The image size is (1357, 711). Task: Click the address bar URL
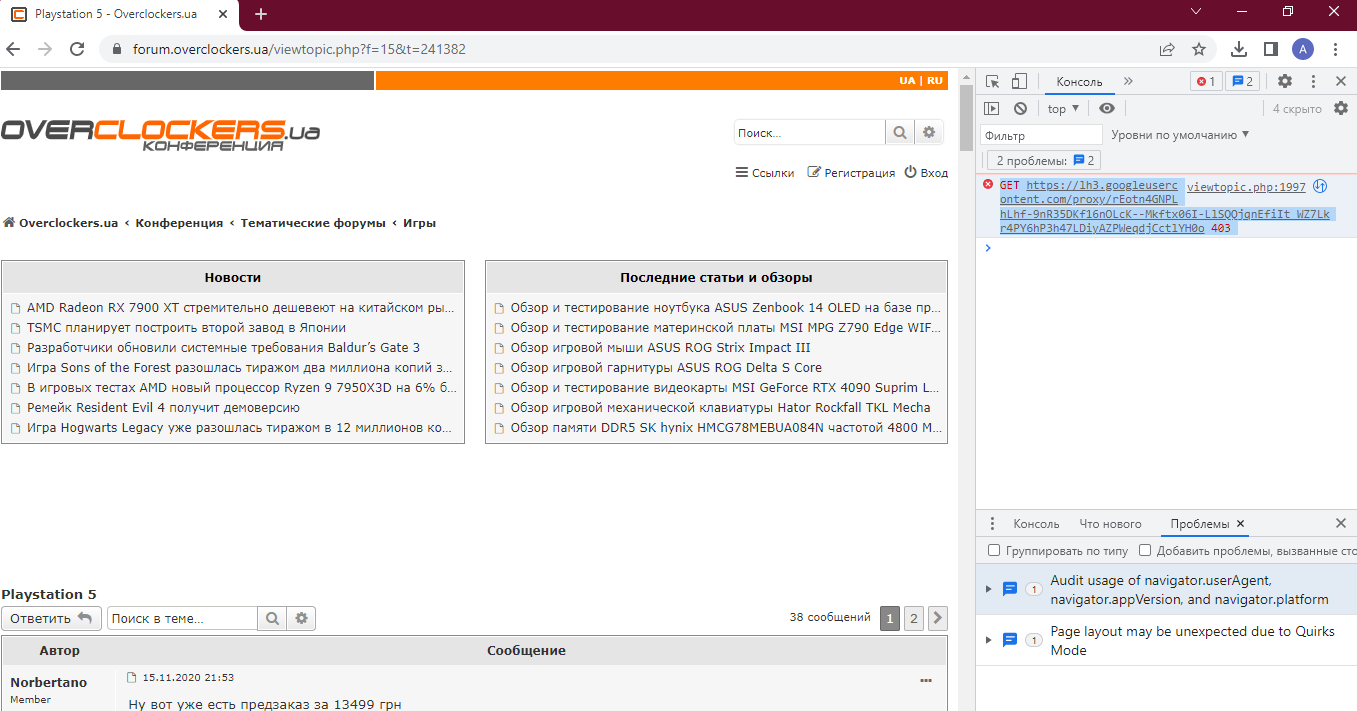click(299, 49)
